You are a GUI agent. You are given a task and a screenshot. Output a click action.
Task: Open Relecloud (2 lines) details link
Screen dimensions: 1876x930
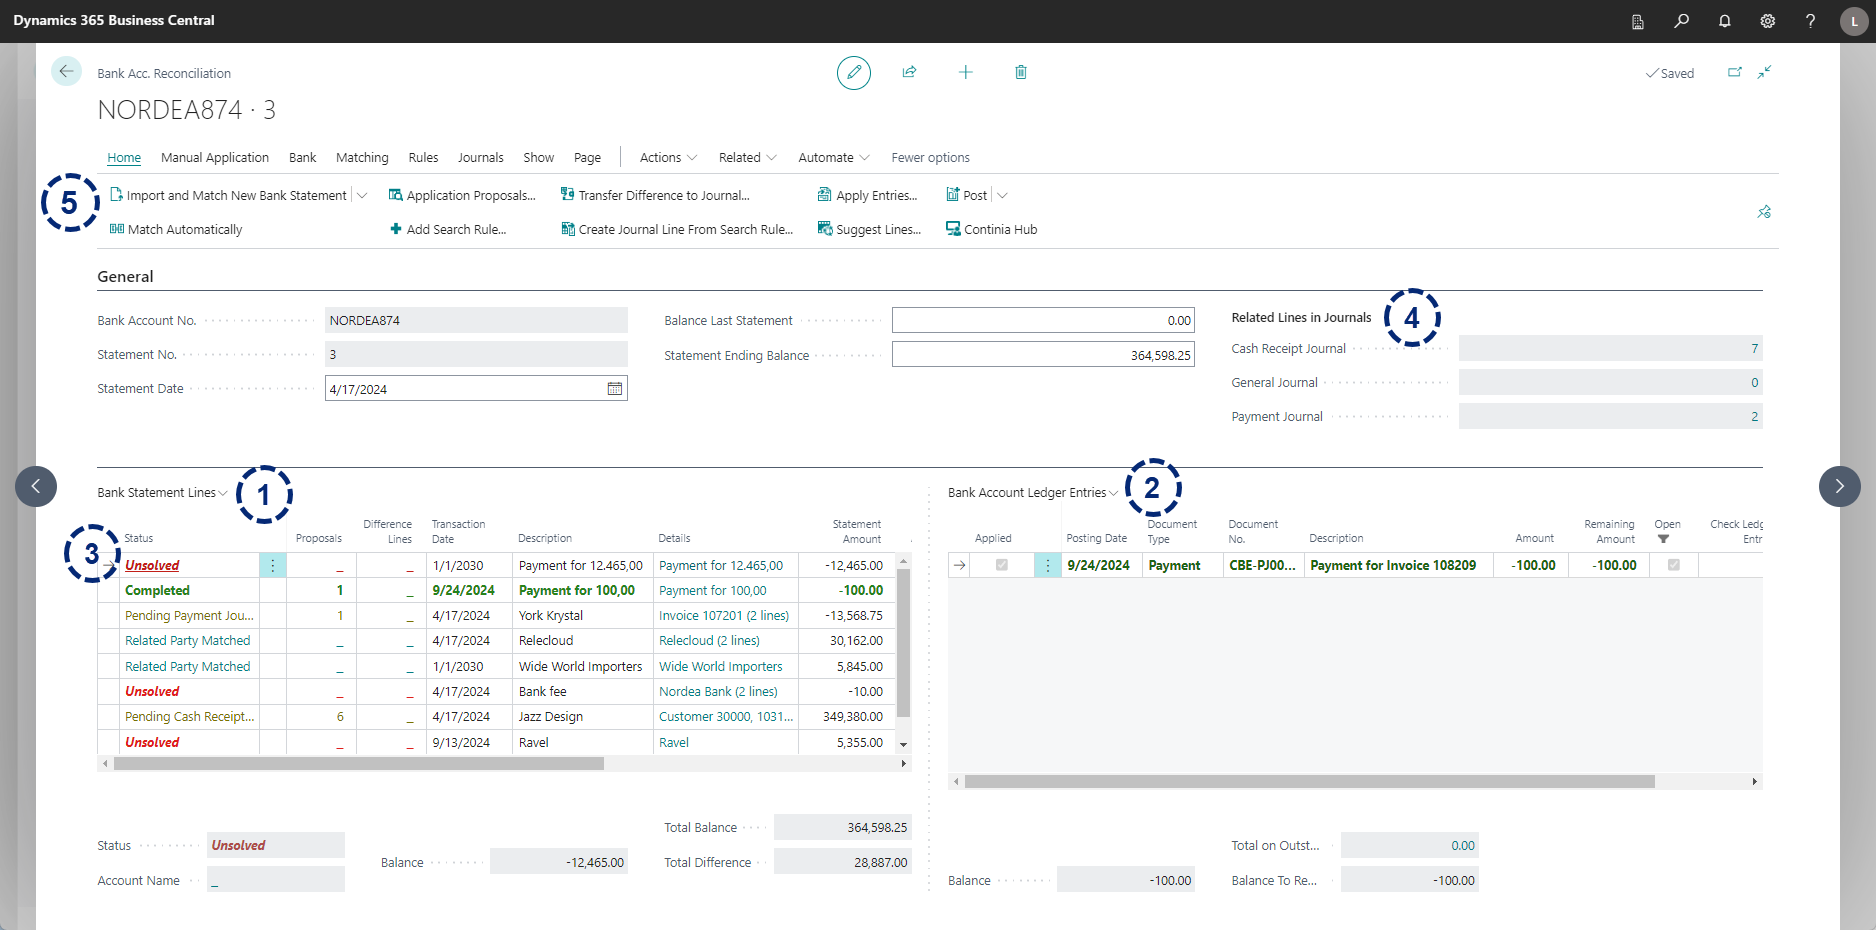(x=709, y=641)
